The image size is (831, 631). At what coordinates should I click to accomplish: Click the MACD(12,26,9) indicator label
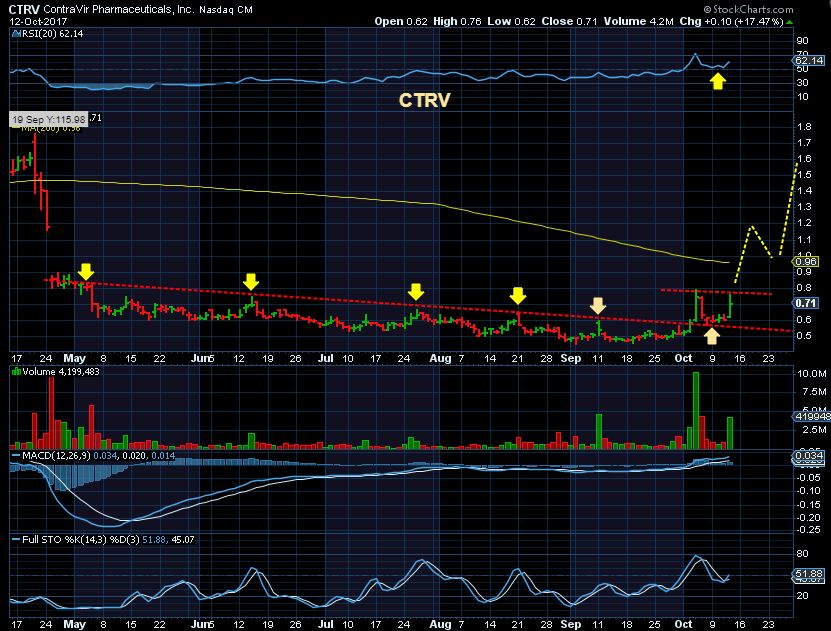(57, 456)
